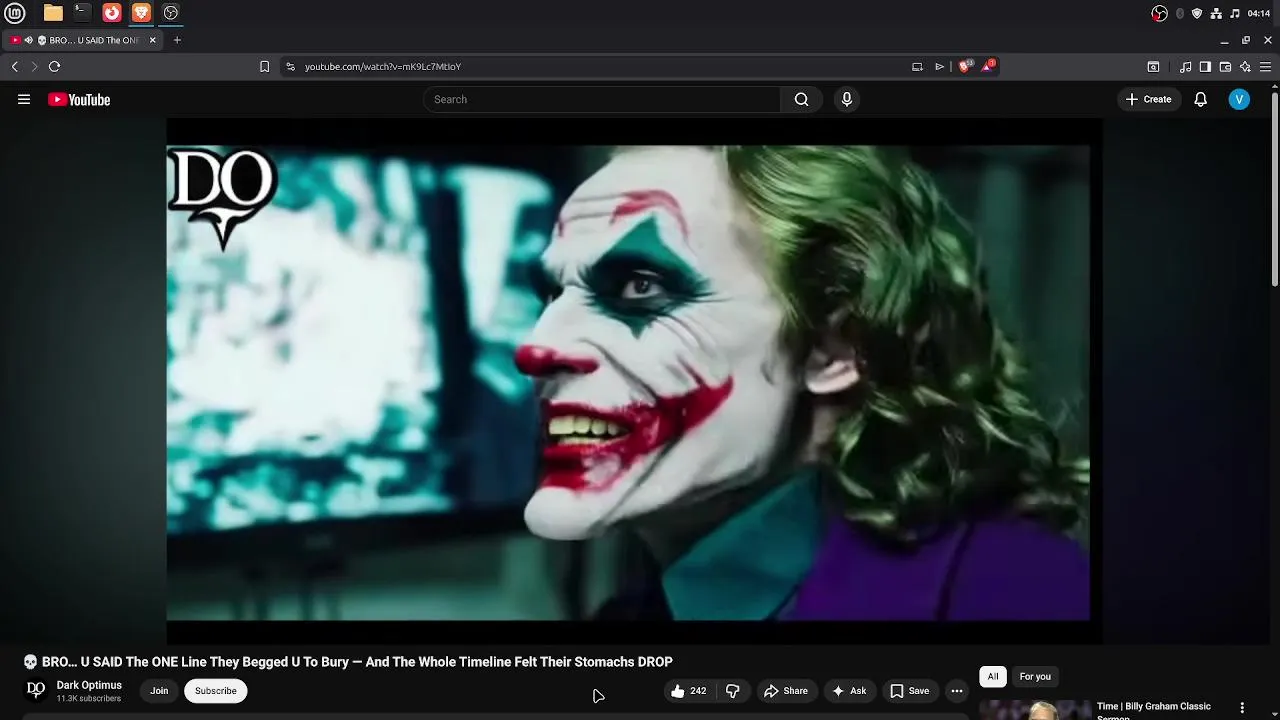
Task: Close the YouTube tab
Action: (153, 40)
